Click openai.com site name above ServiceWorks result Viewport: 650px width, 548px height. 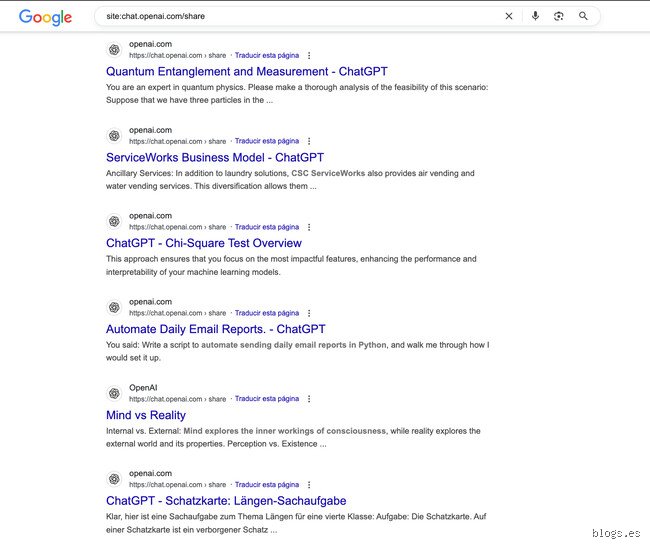tap(150, 130)
